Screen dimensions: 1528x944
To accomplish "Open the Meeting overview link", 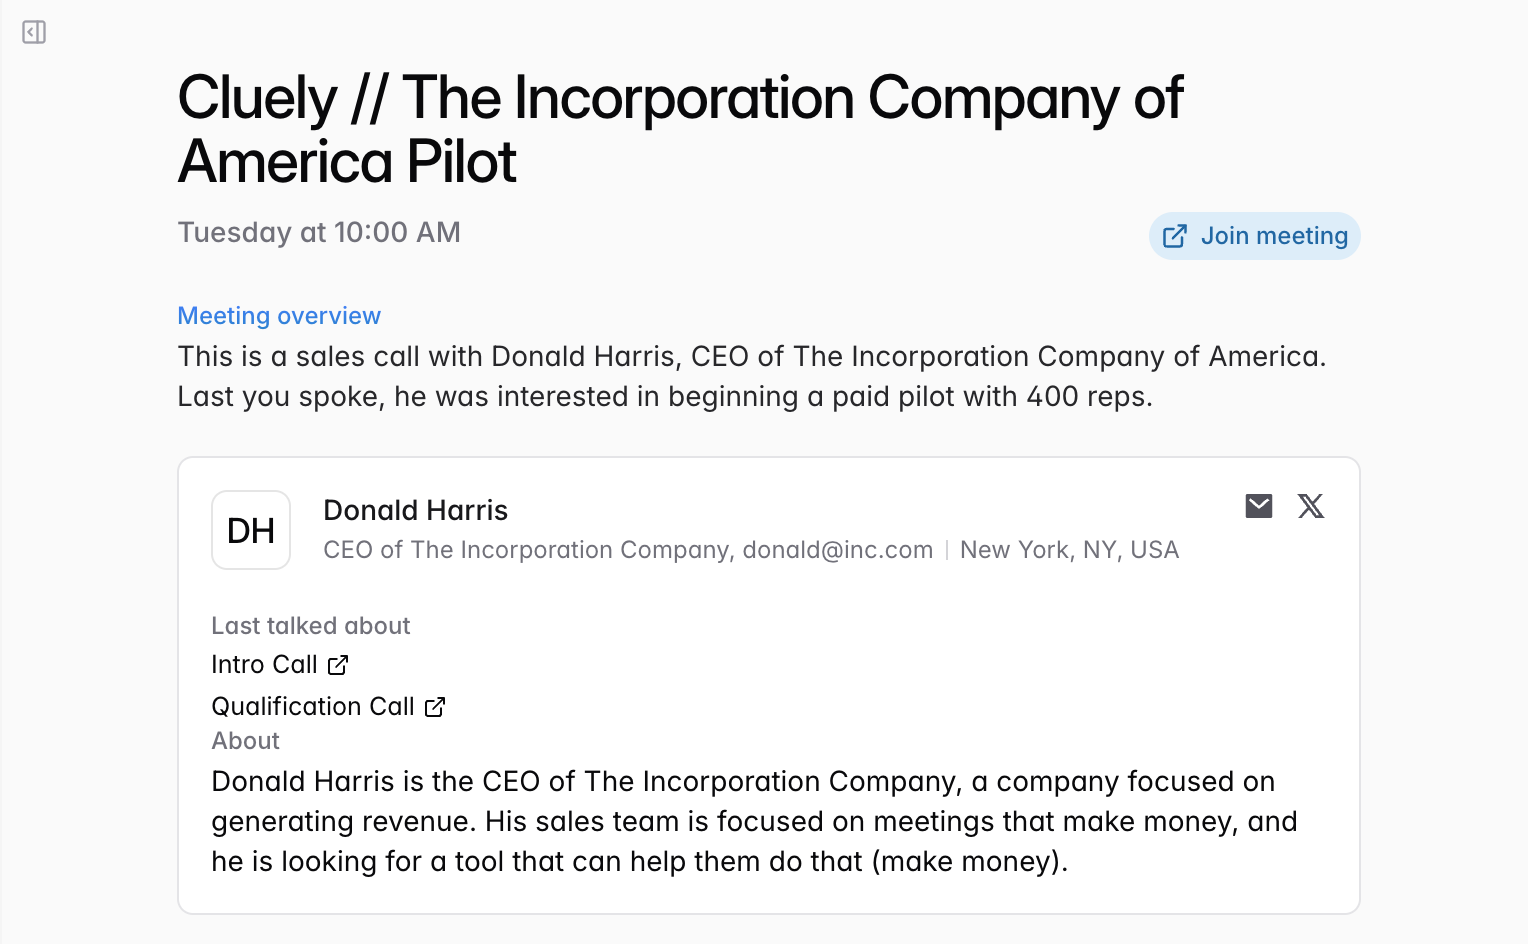I will pos(279,316).
